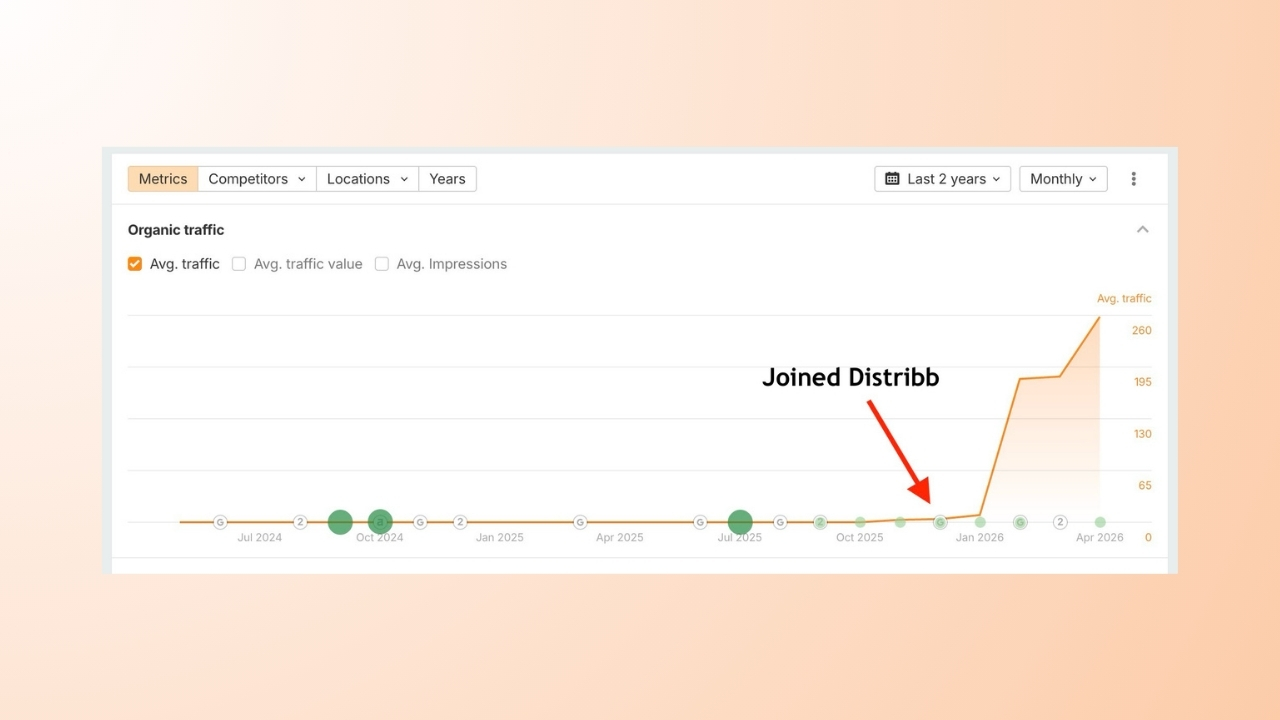Click the 130 axis value
1280x720 pixels.
coord(1142,434)
